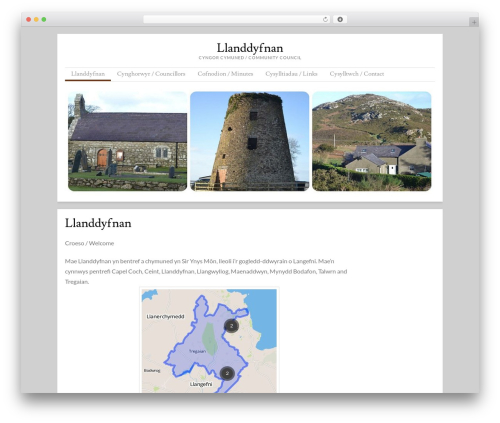Click the old windmill tower photo
The image size is (500, 423).
pyautogui.click(x=250, y=141)
